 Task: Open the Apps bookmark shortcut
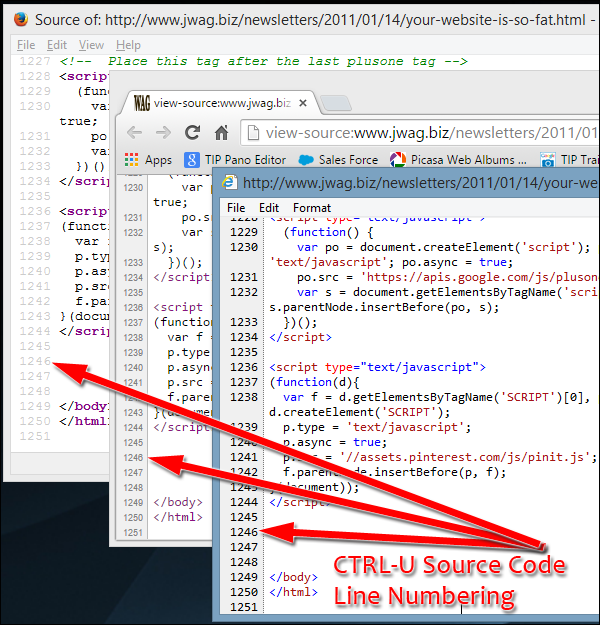coord(148,160)
